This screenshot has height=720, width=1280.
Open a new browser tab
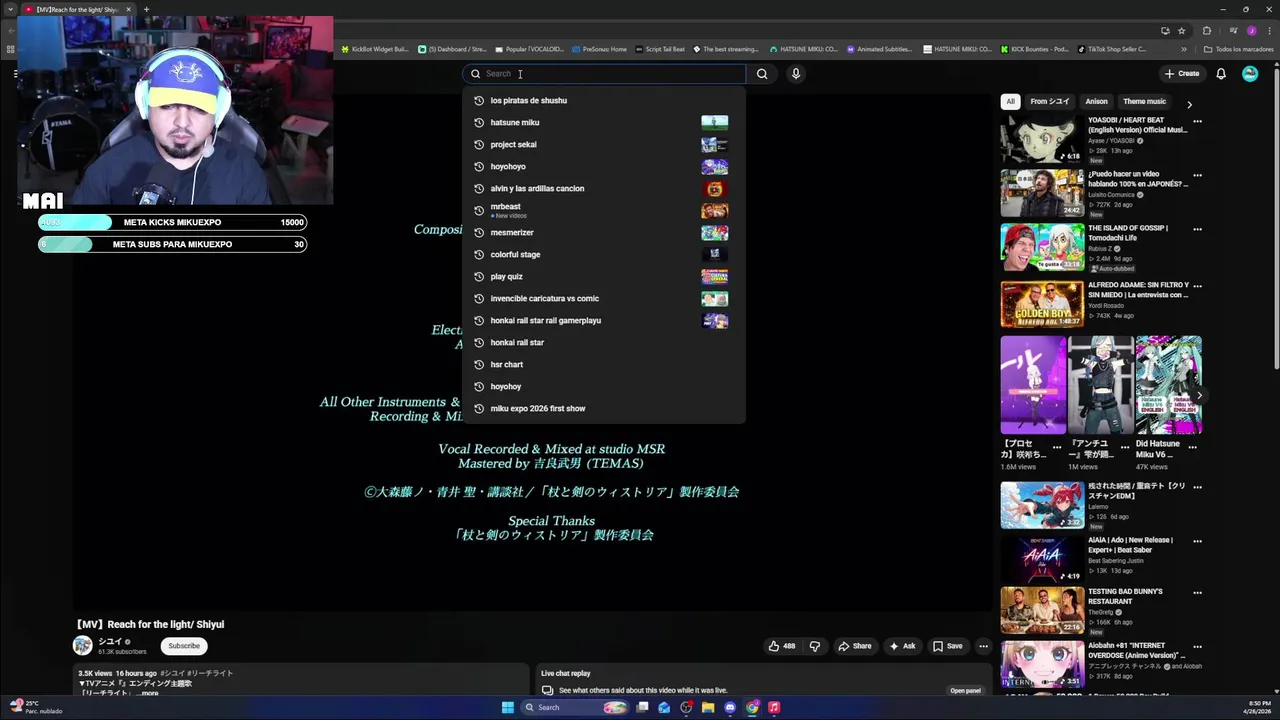coord(146,9)
